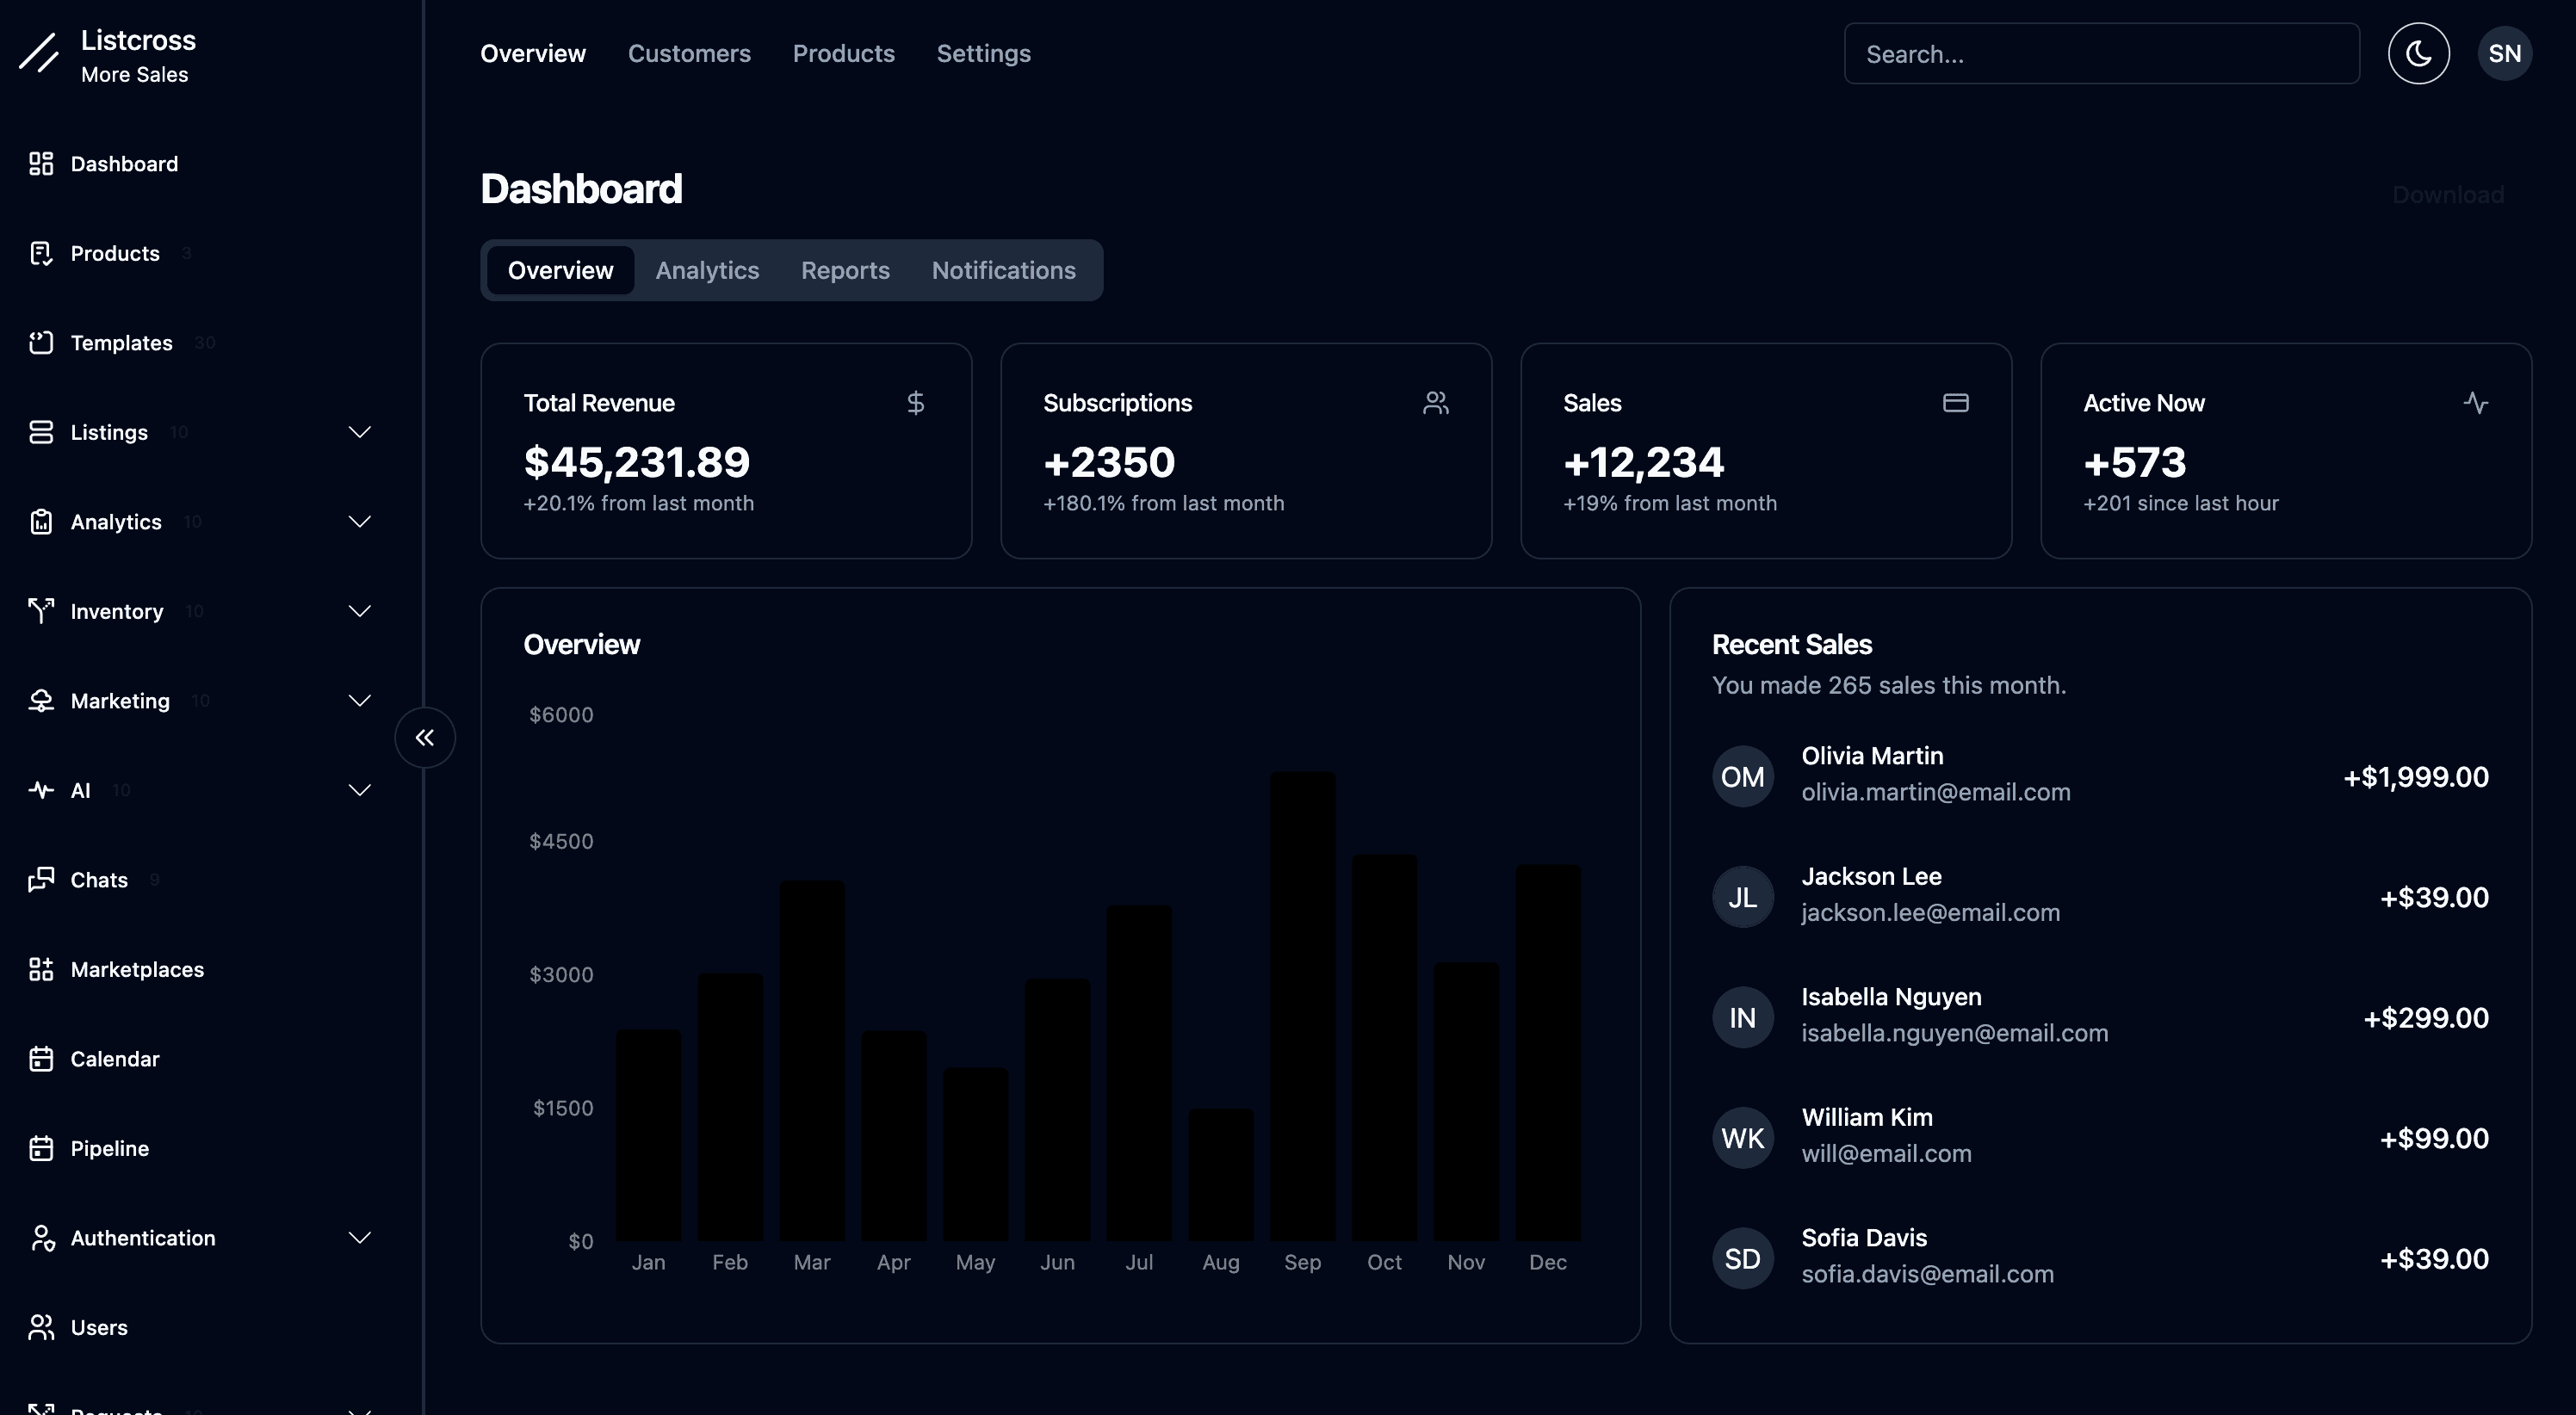Click the Users icon in sidebar

pyautogui.click(x=41, y=1327)
